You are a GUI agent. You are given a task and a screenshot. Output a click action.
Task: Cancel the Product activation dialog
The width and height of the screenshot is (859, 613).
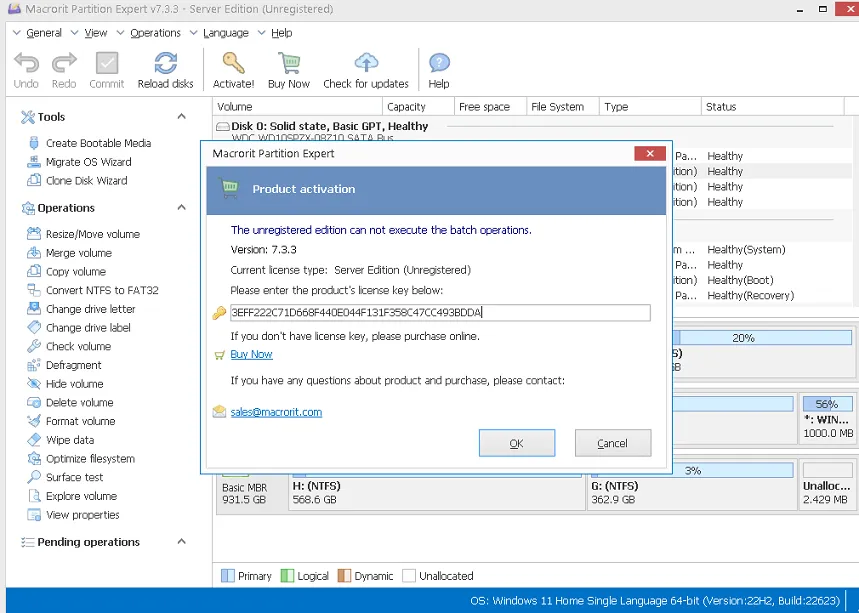click(x=612, y=443)
